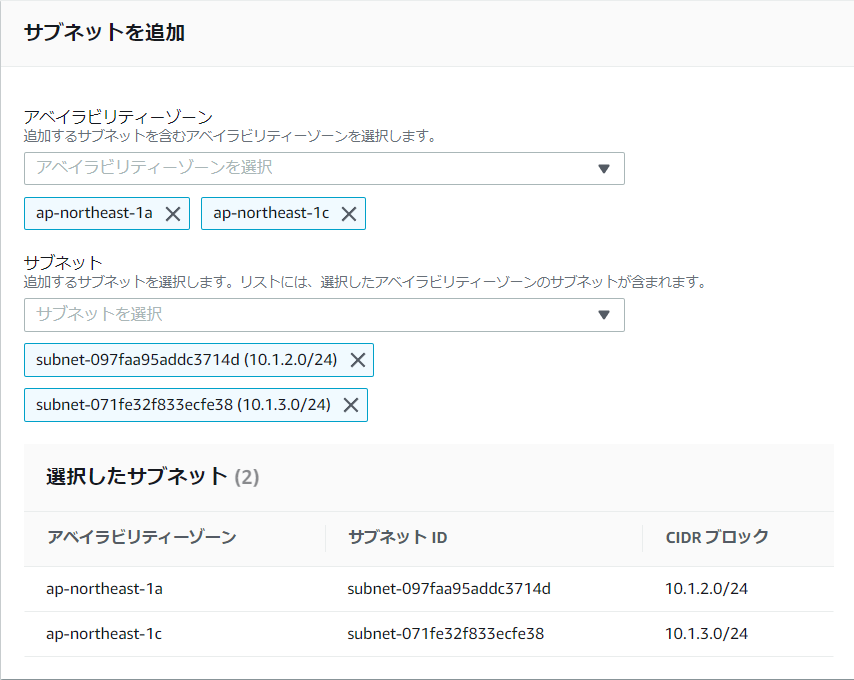Click the アベイラビリティーゾーンを選択 field
The height and width of the screenshot is (680, 854).
coord(324,168)
